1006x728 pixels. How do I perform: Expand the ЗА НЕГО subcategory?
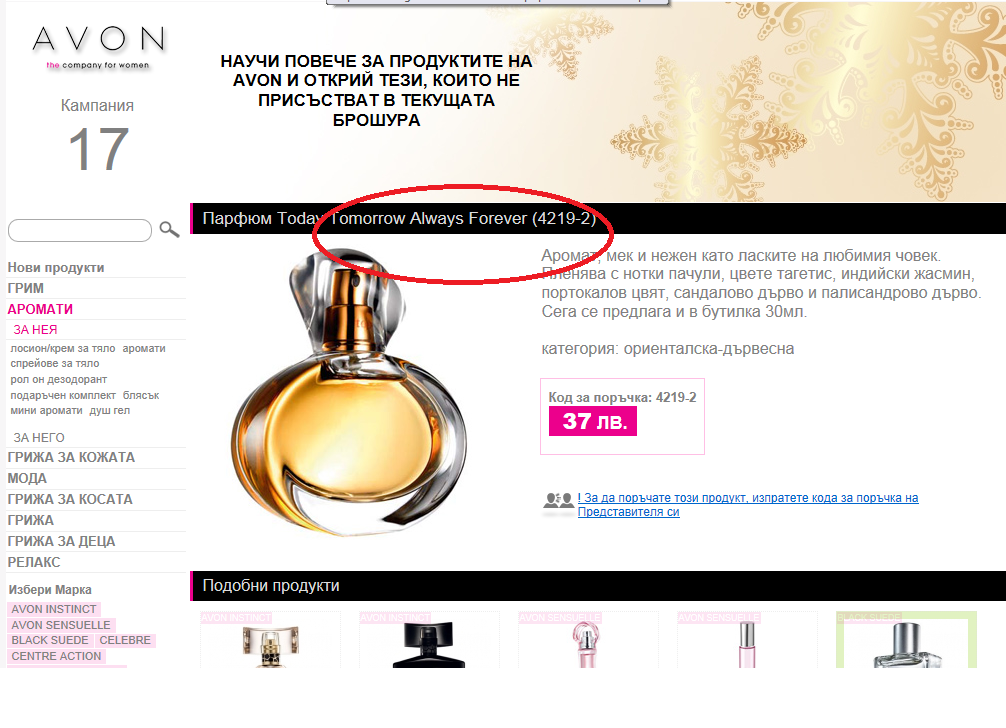pyautogui.click(x=38, y=437)
